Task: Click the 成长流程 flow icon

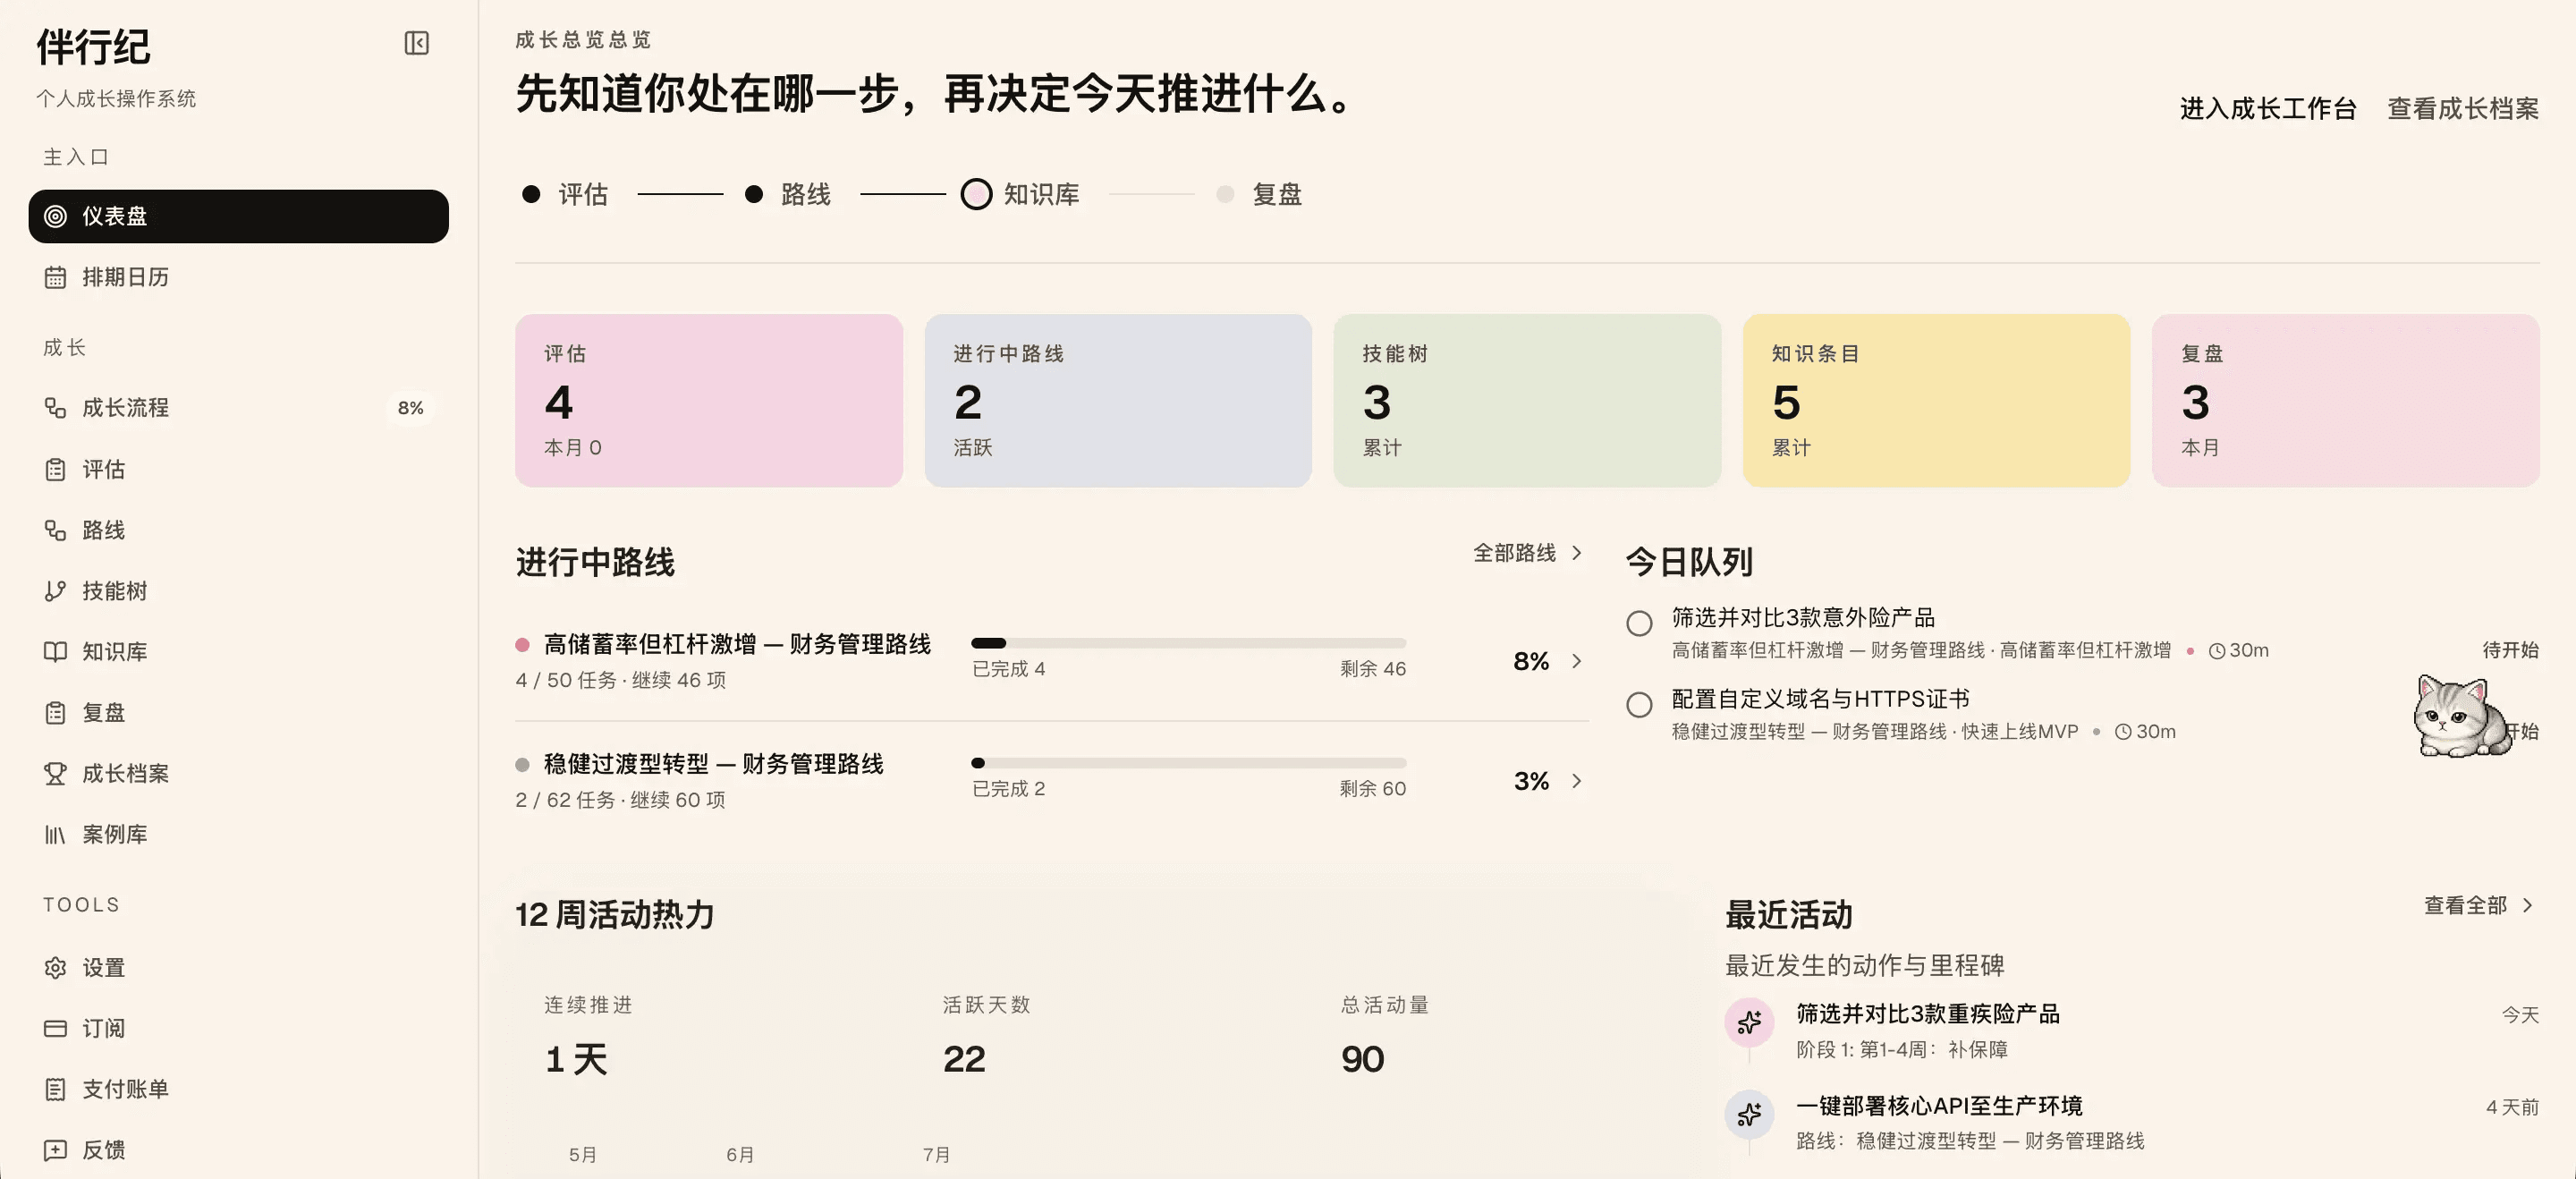Action: coord(56,408)
